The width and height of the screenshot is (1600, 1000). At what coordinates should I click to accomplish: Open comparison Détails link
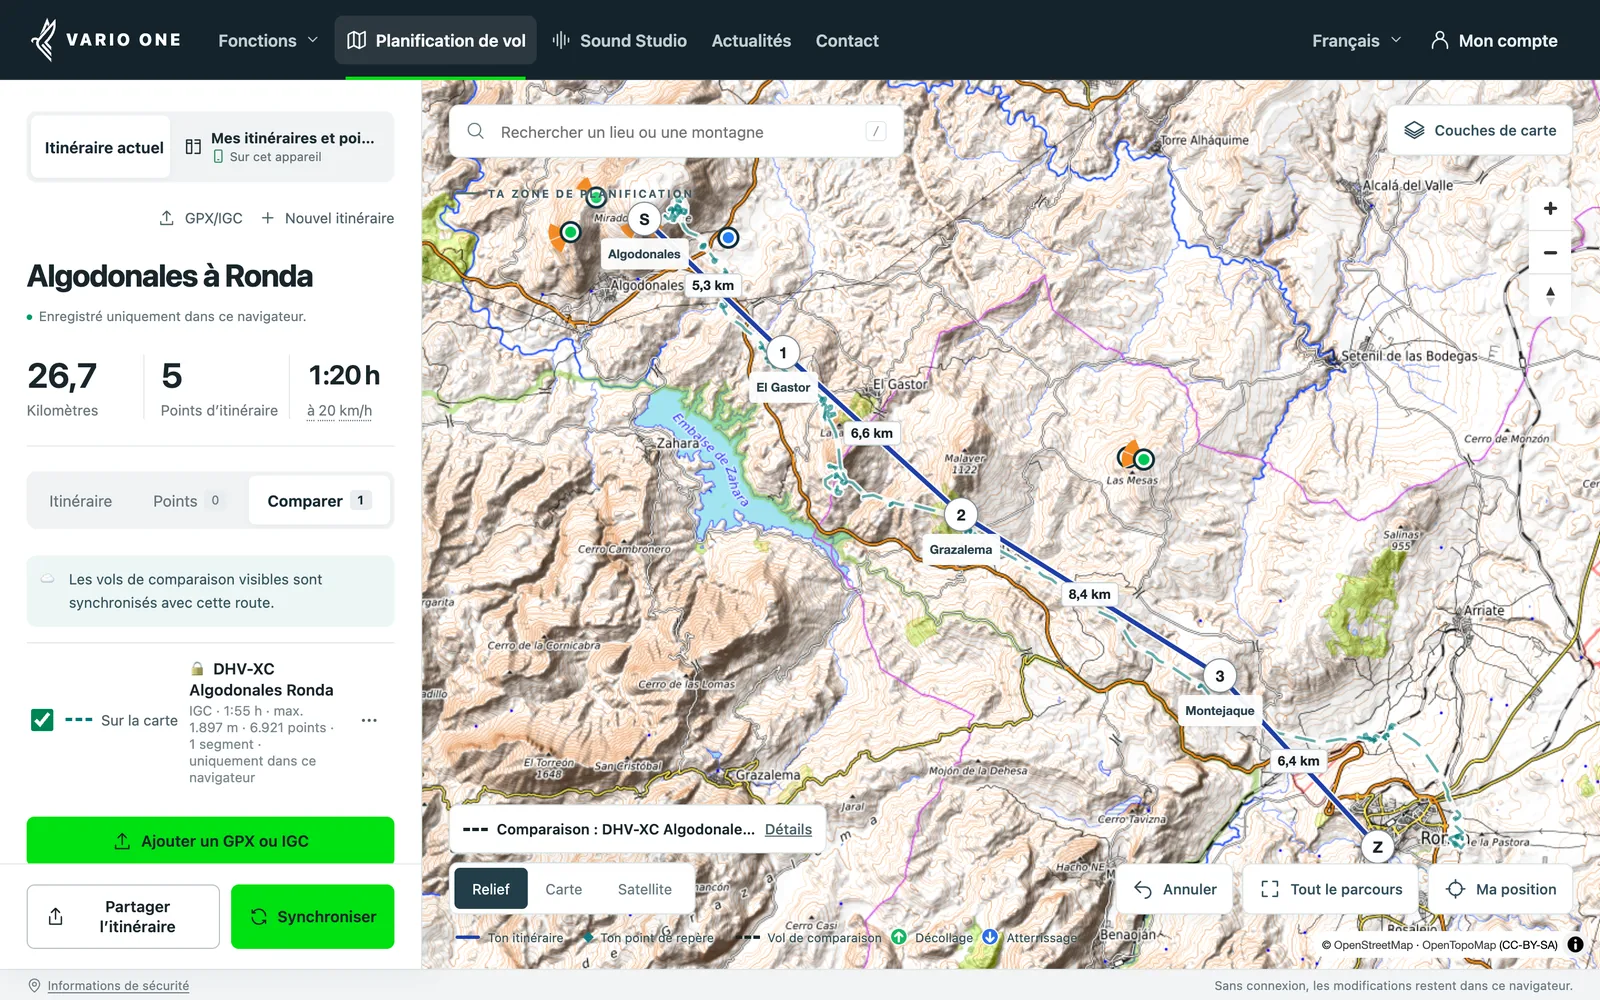tap(788, 829)
